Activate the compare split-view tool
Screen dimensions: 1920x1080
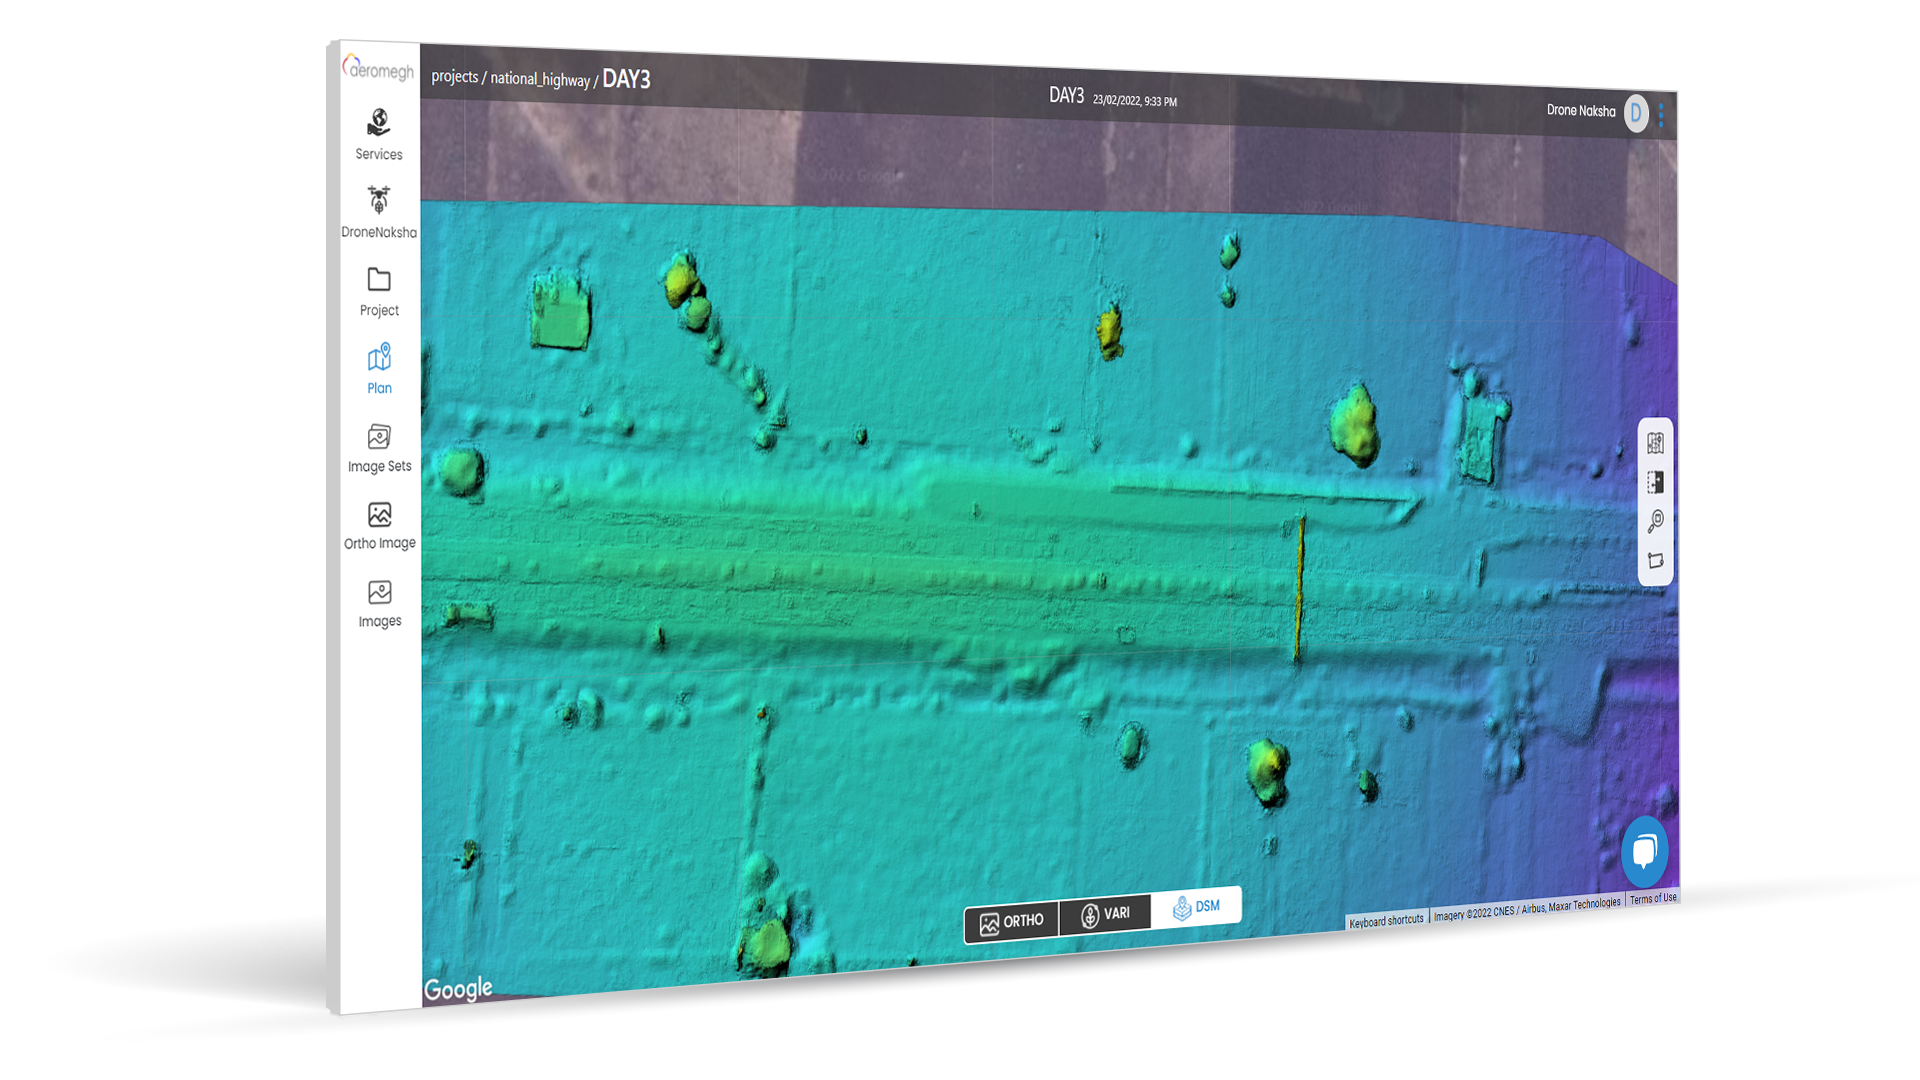tap(1656, 482)
